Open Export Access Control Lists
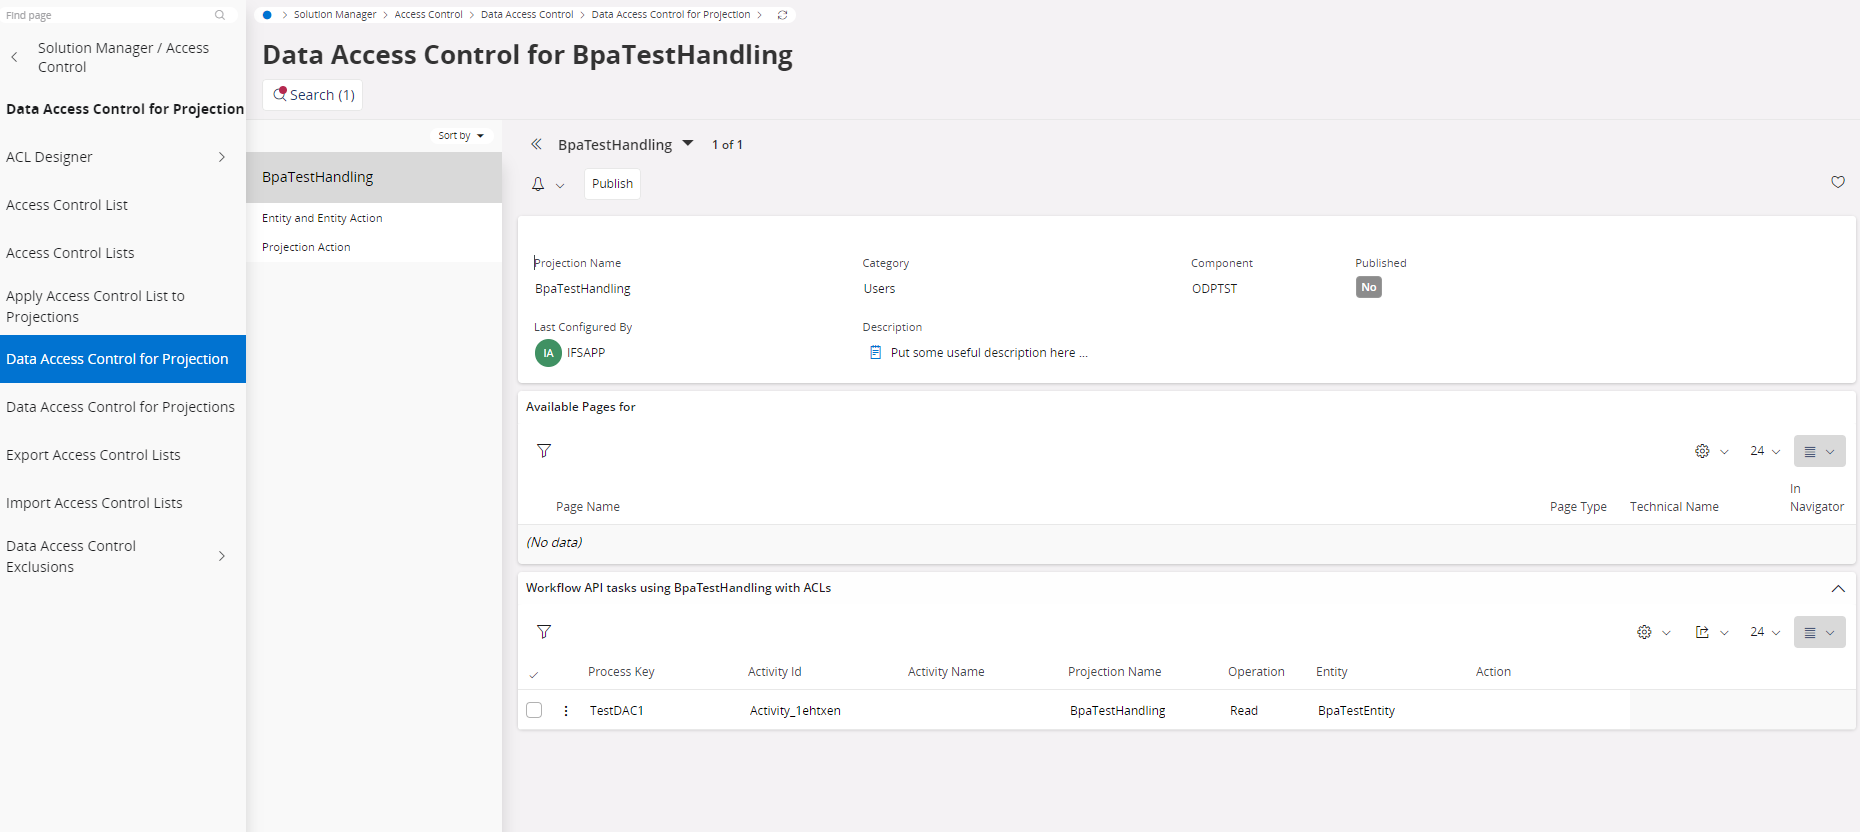This screenshot has width=1860, height=832. click(x=93, y=455)
